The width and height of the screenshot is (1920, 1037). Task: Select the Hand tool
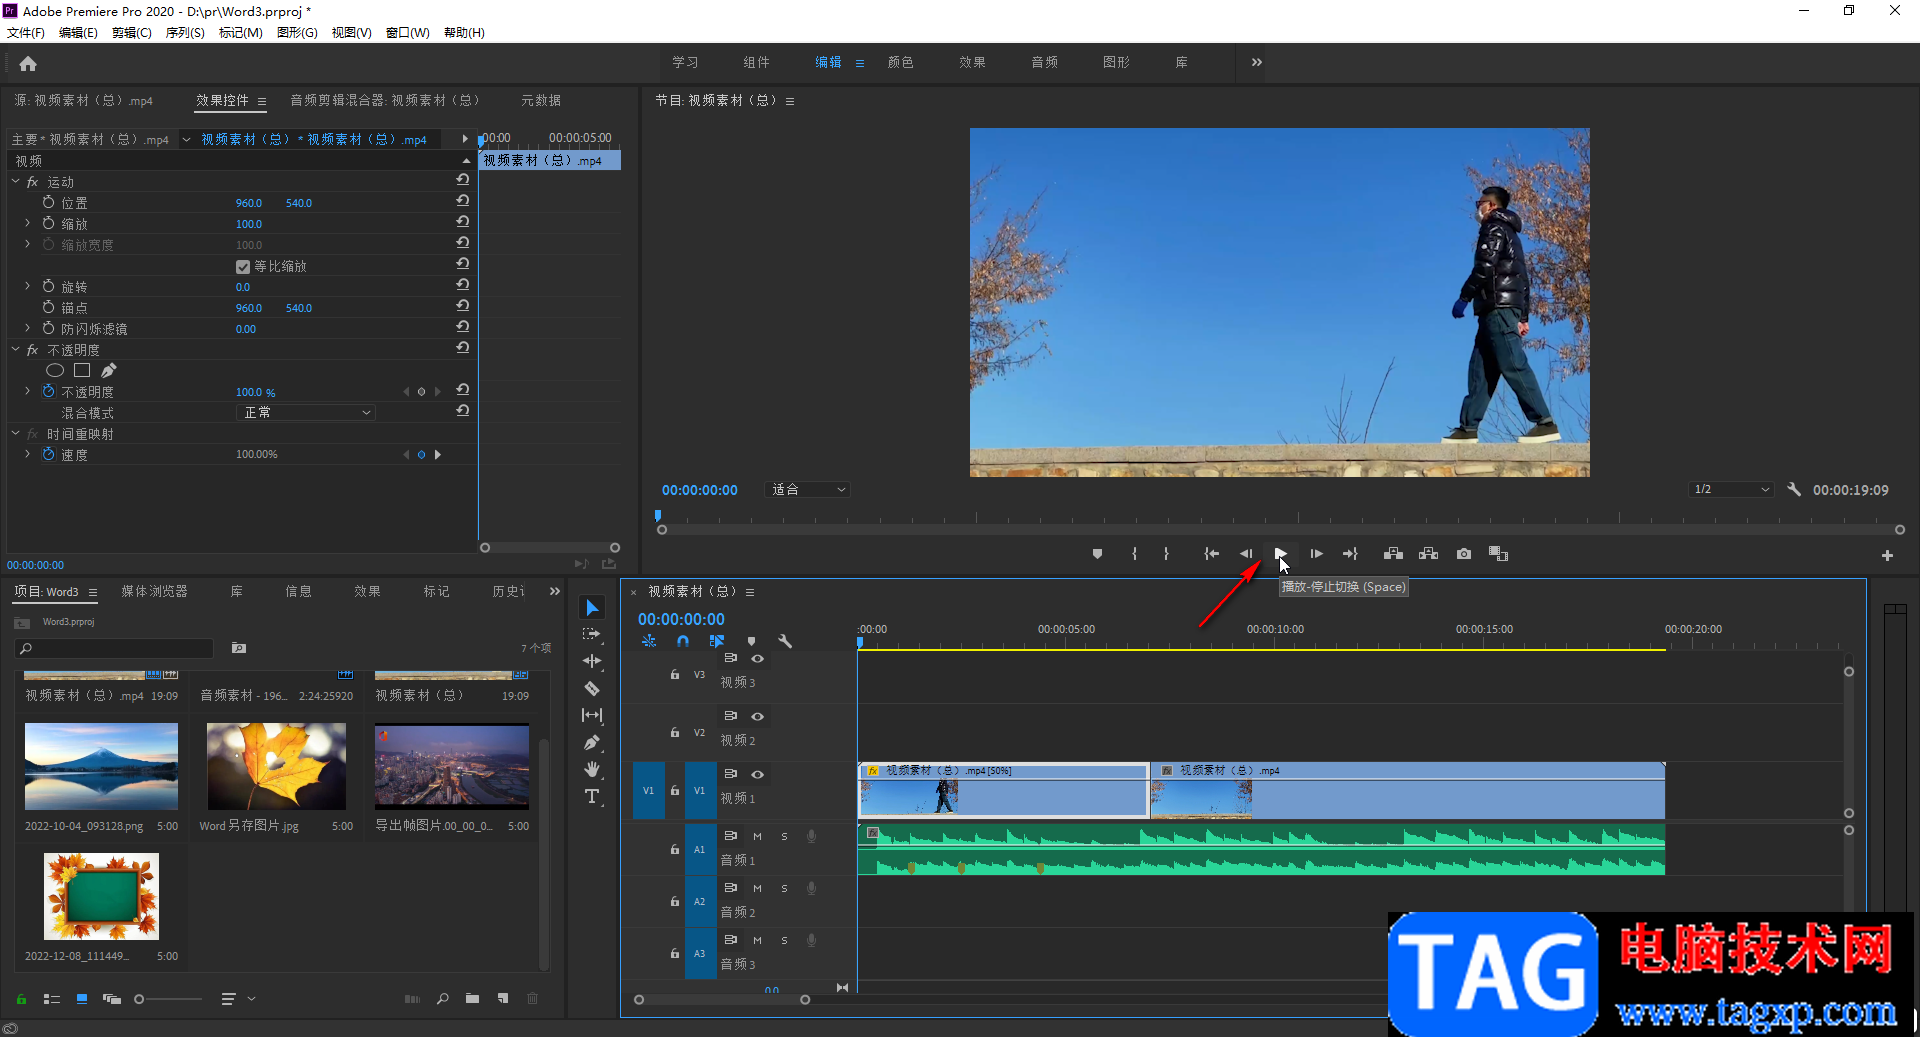[592, 769]
